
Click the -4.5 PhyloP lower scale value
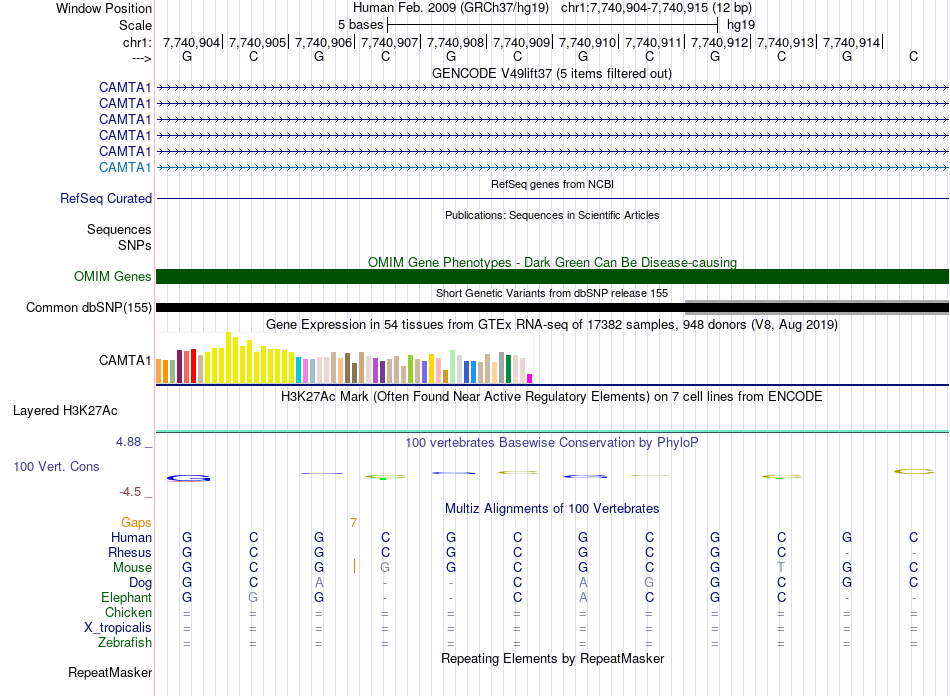click(130, 492)
